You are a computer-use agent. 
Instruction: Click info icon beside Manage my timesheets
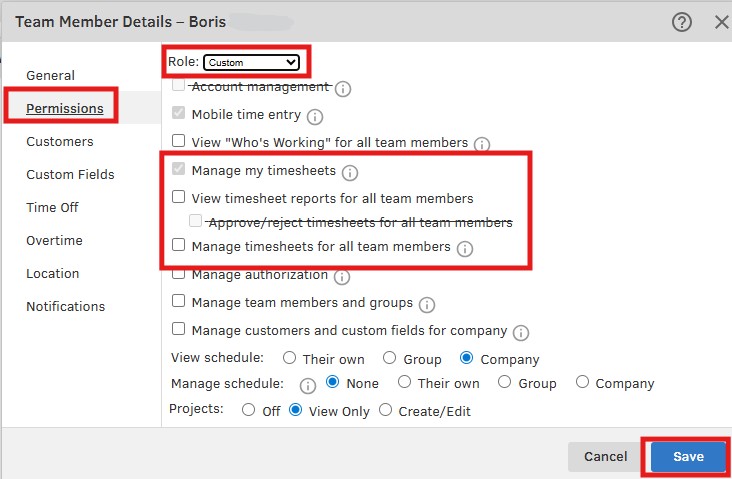[350, 173]
